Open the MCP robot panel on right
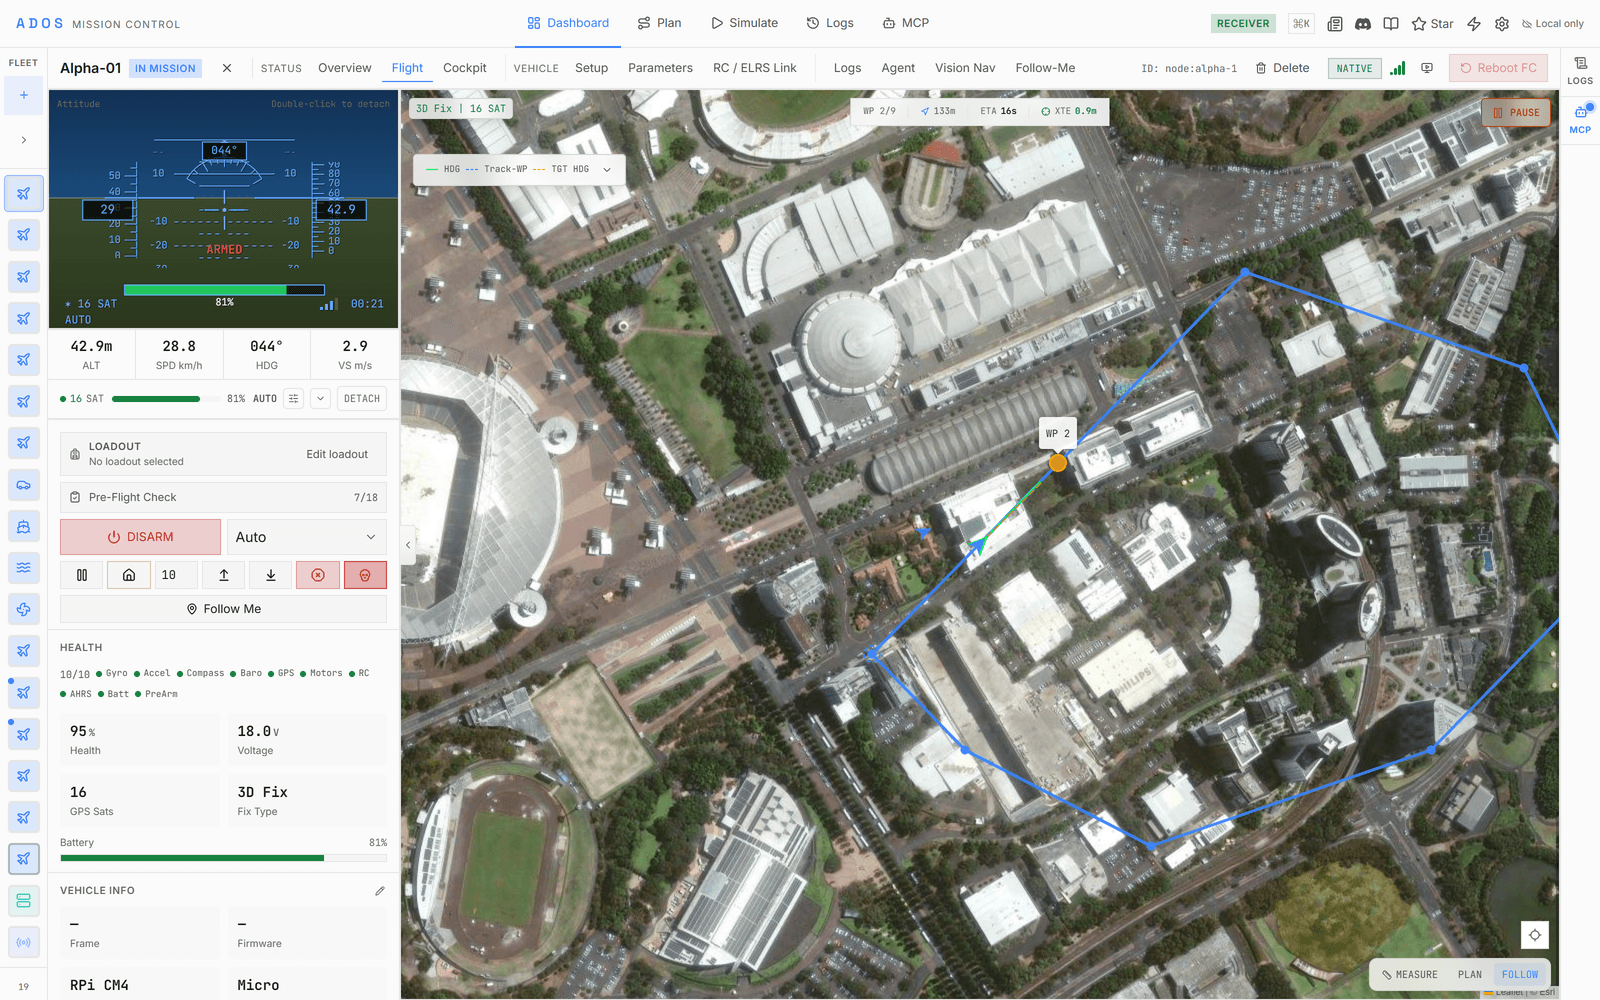The width and height of the screenshot is (1600, 1000). click(1580, 119)
